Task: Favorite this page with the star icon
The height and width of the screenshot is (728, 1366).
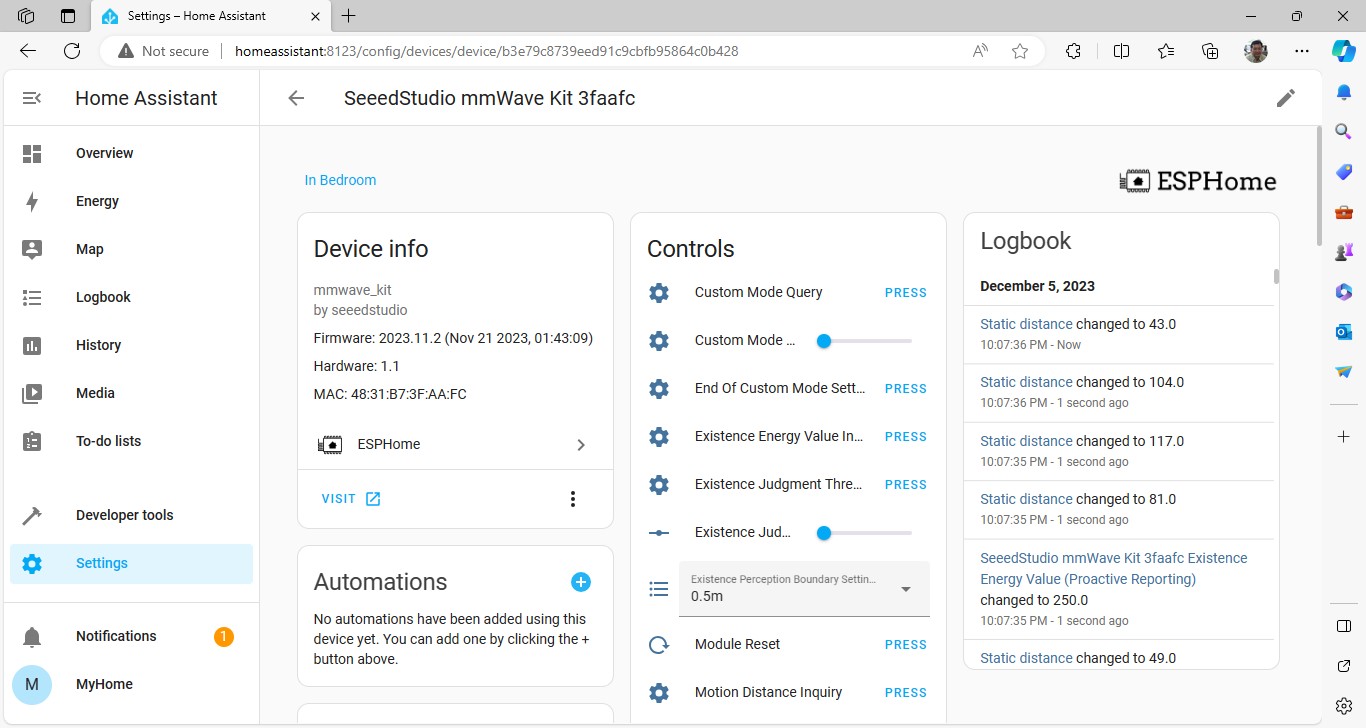Action: [x=1020, y=51]
